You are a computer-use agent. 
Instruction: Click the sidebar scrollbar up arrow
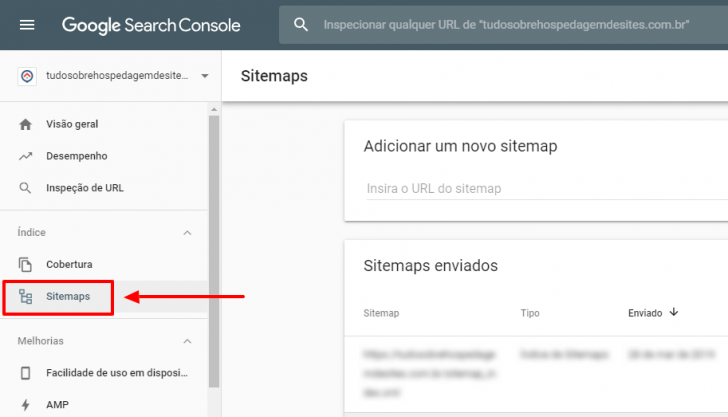[x=214, y=110]
